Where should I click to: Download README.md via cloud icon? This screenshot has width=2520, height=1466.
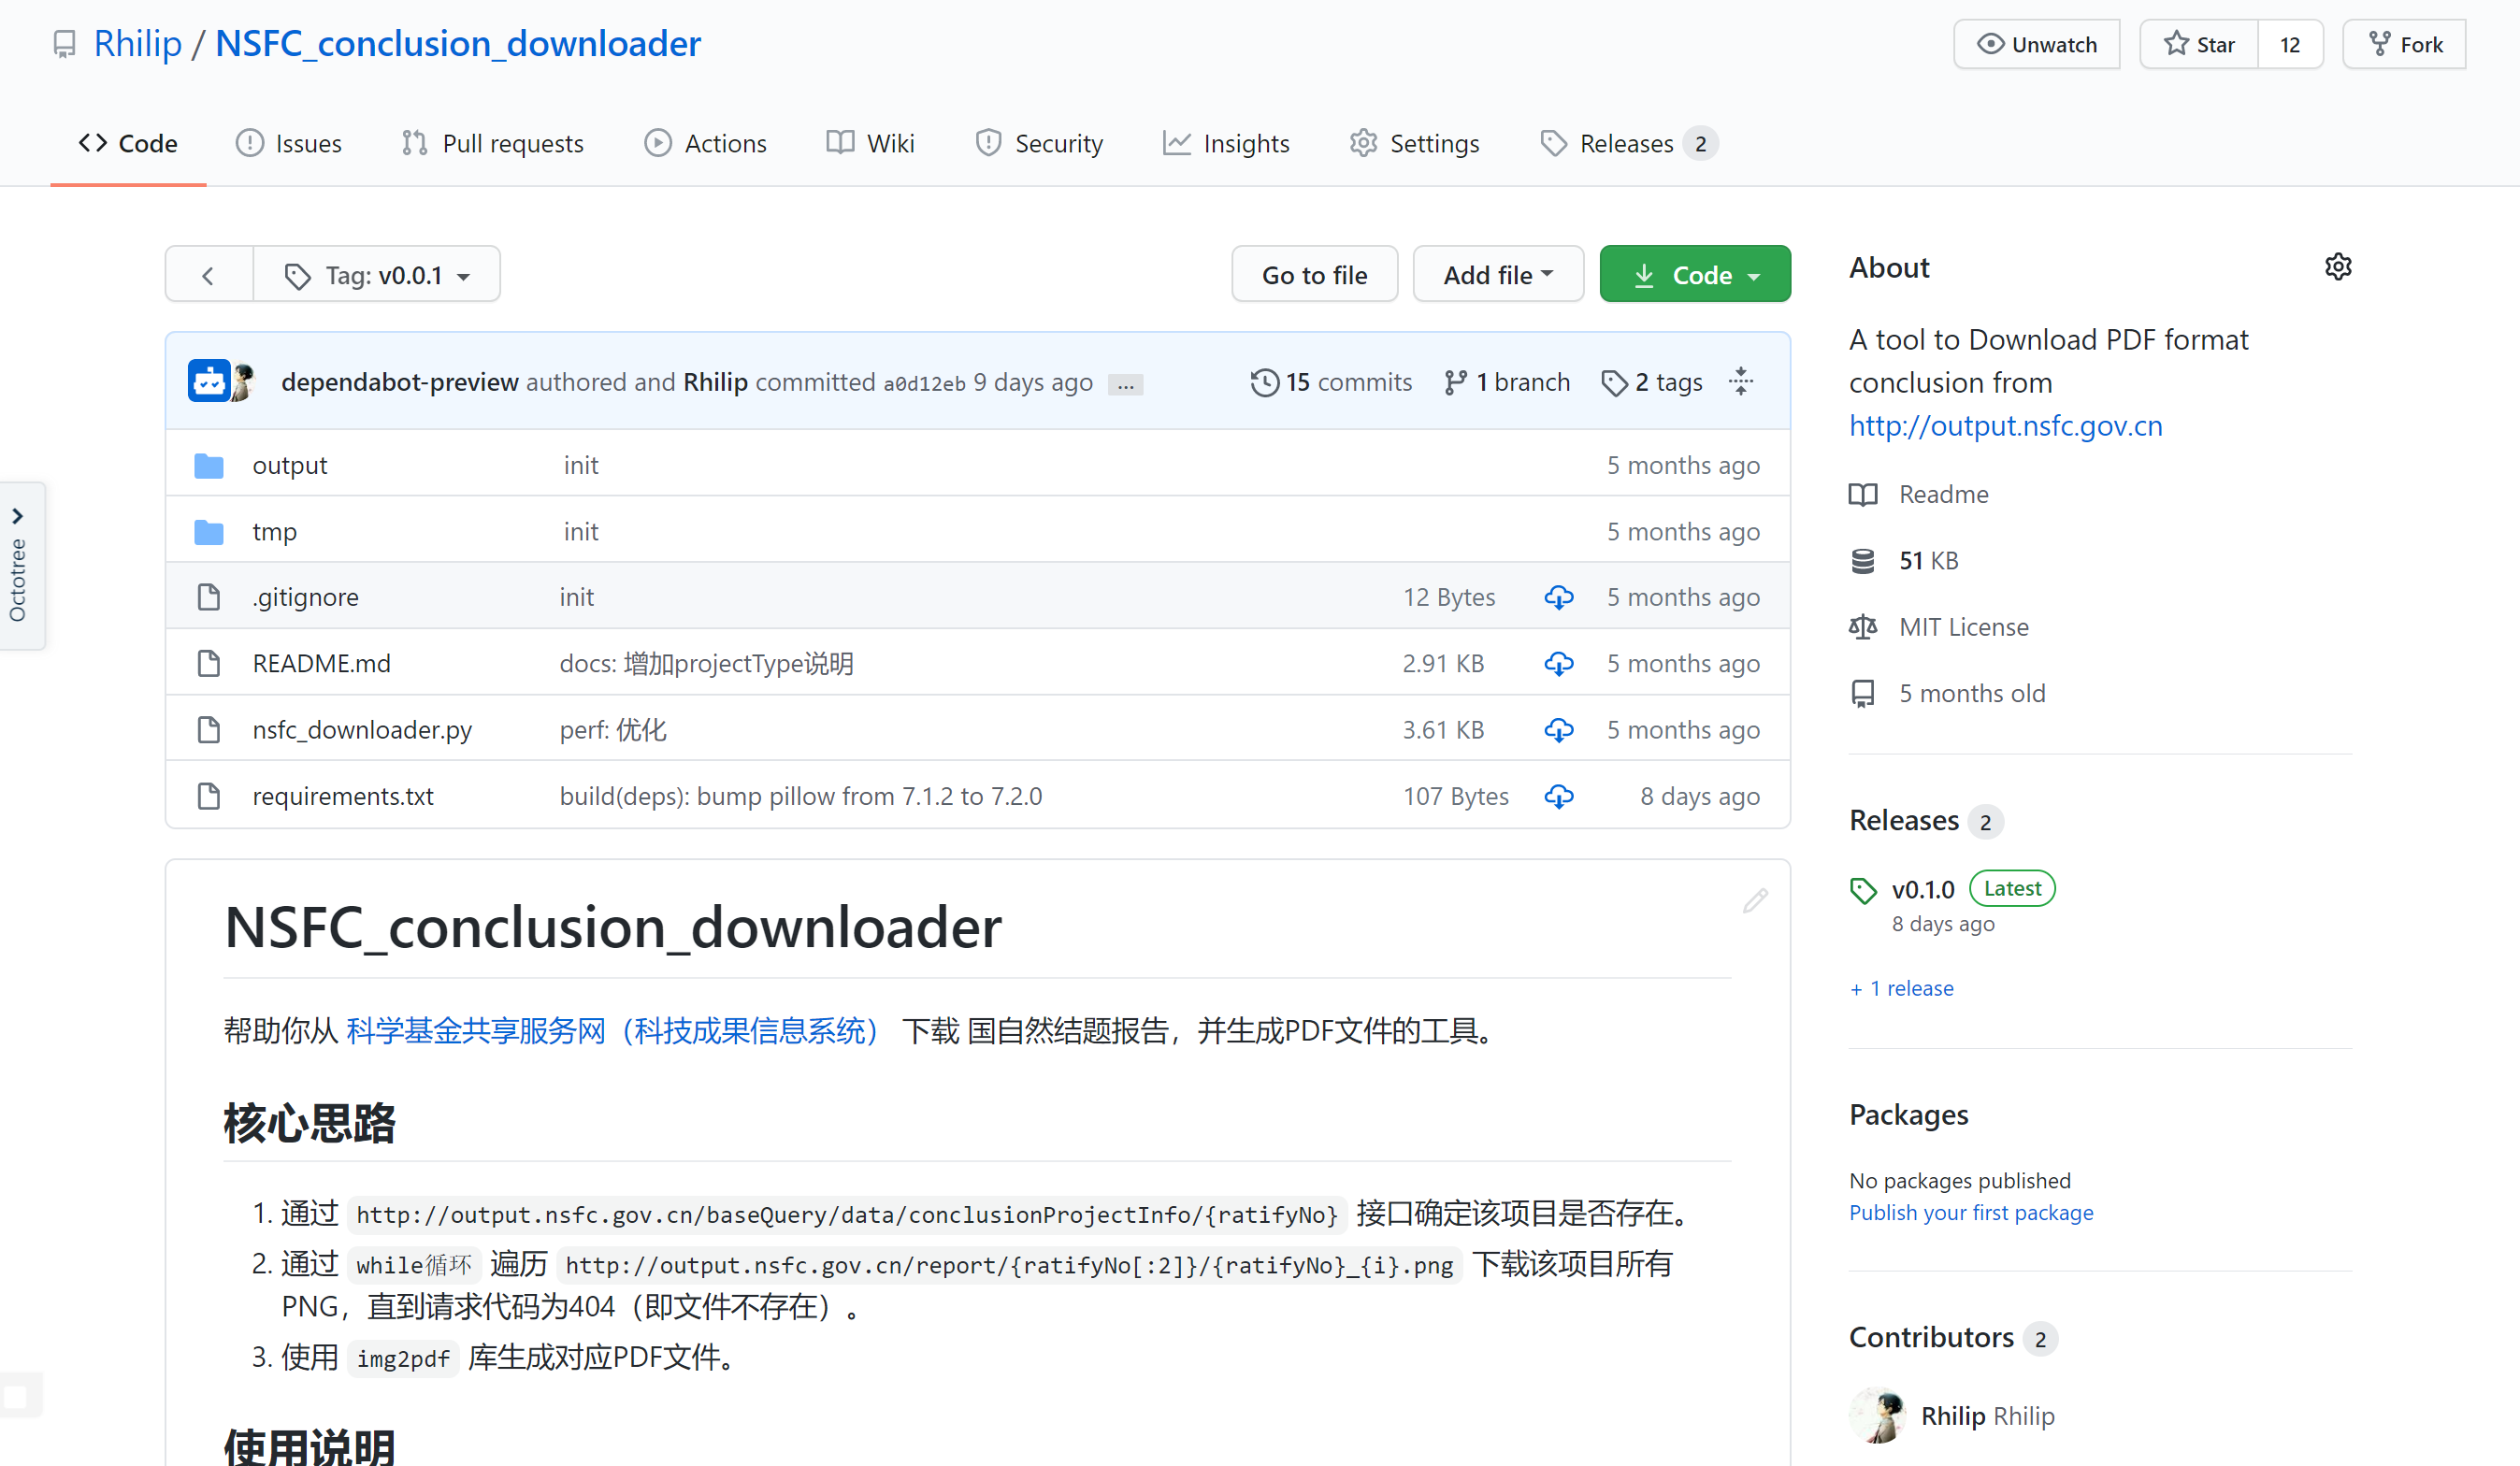click(1559, 663)
